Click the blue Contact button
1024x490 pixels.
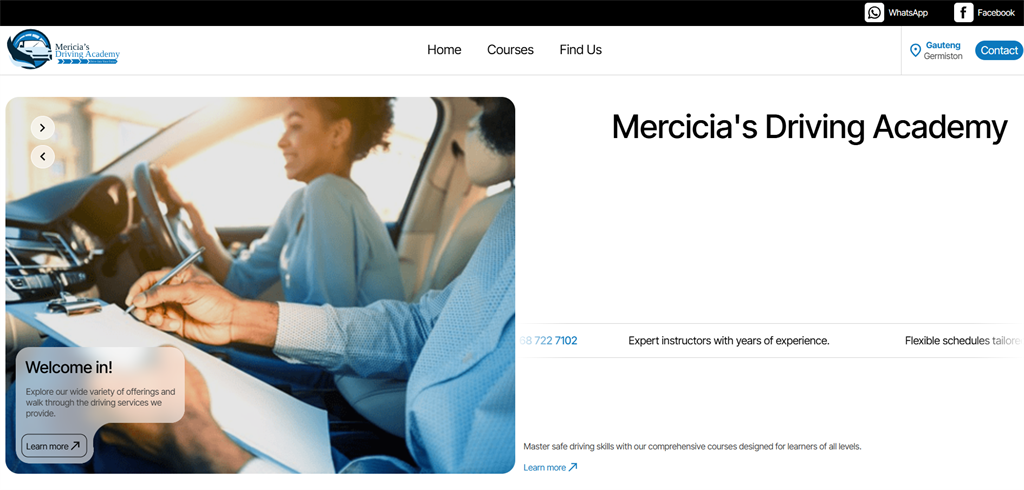[999, 50]
